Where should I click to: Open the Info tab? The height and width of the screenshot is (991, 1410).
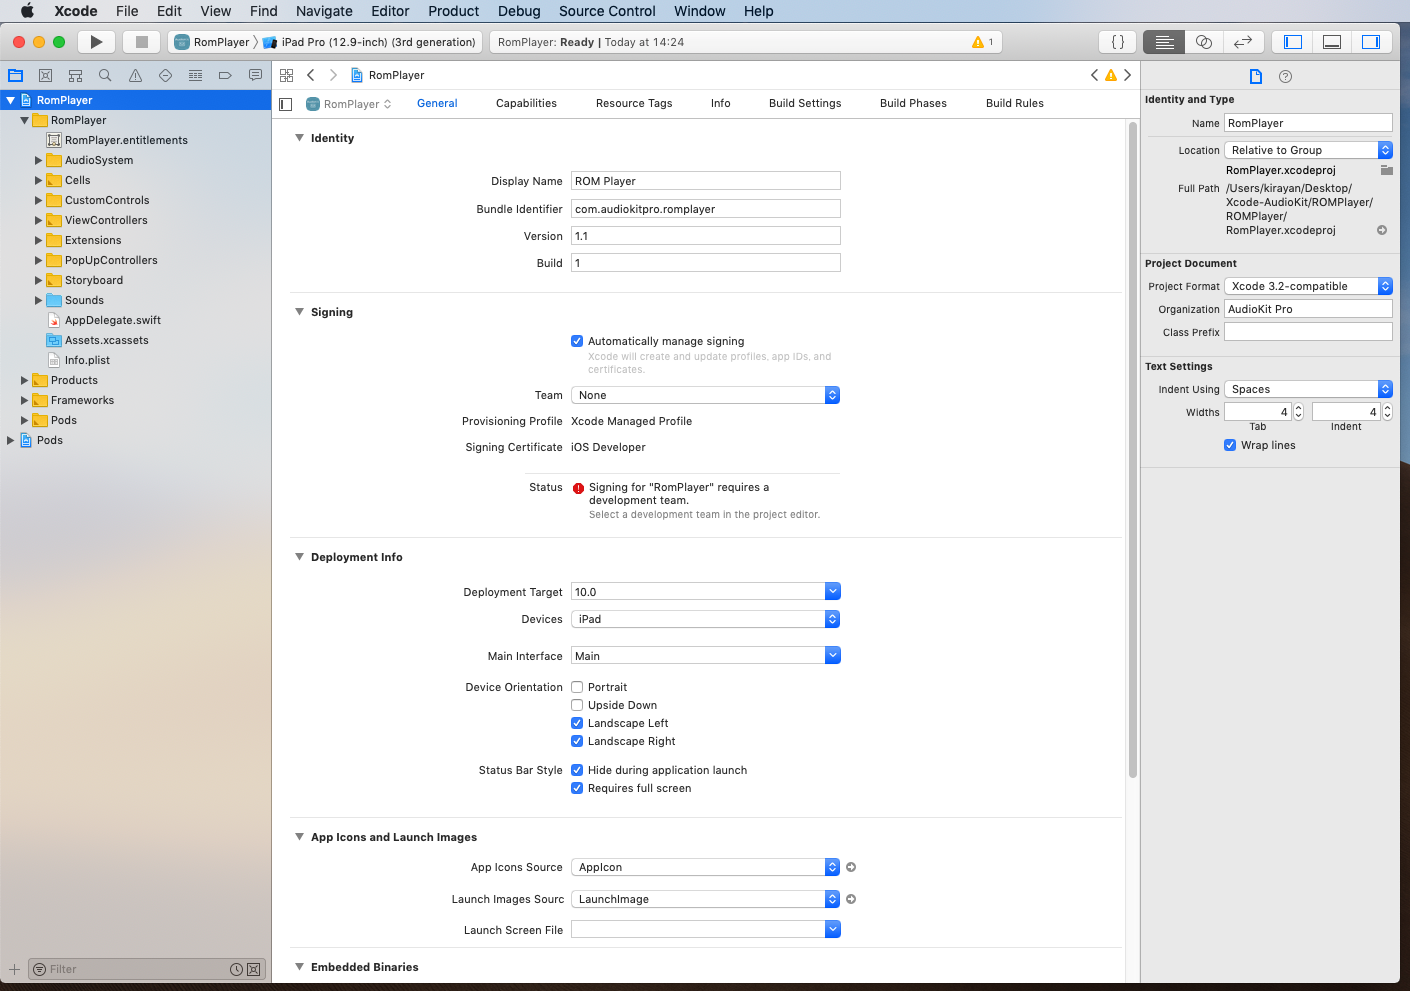(x=720, y=103)
